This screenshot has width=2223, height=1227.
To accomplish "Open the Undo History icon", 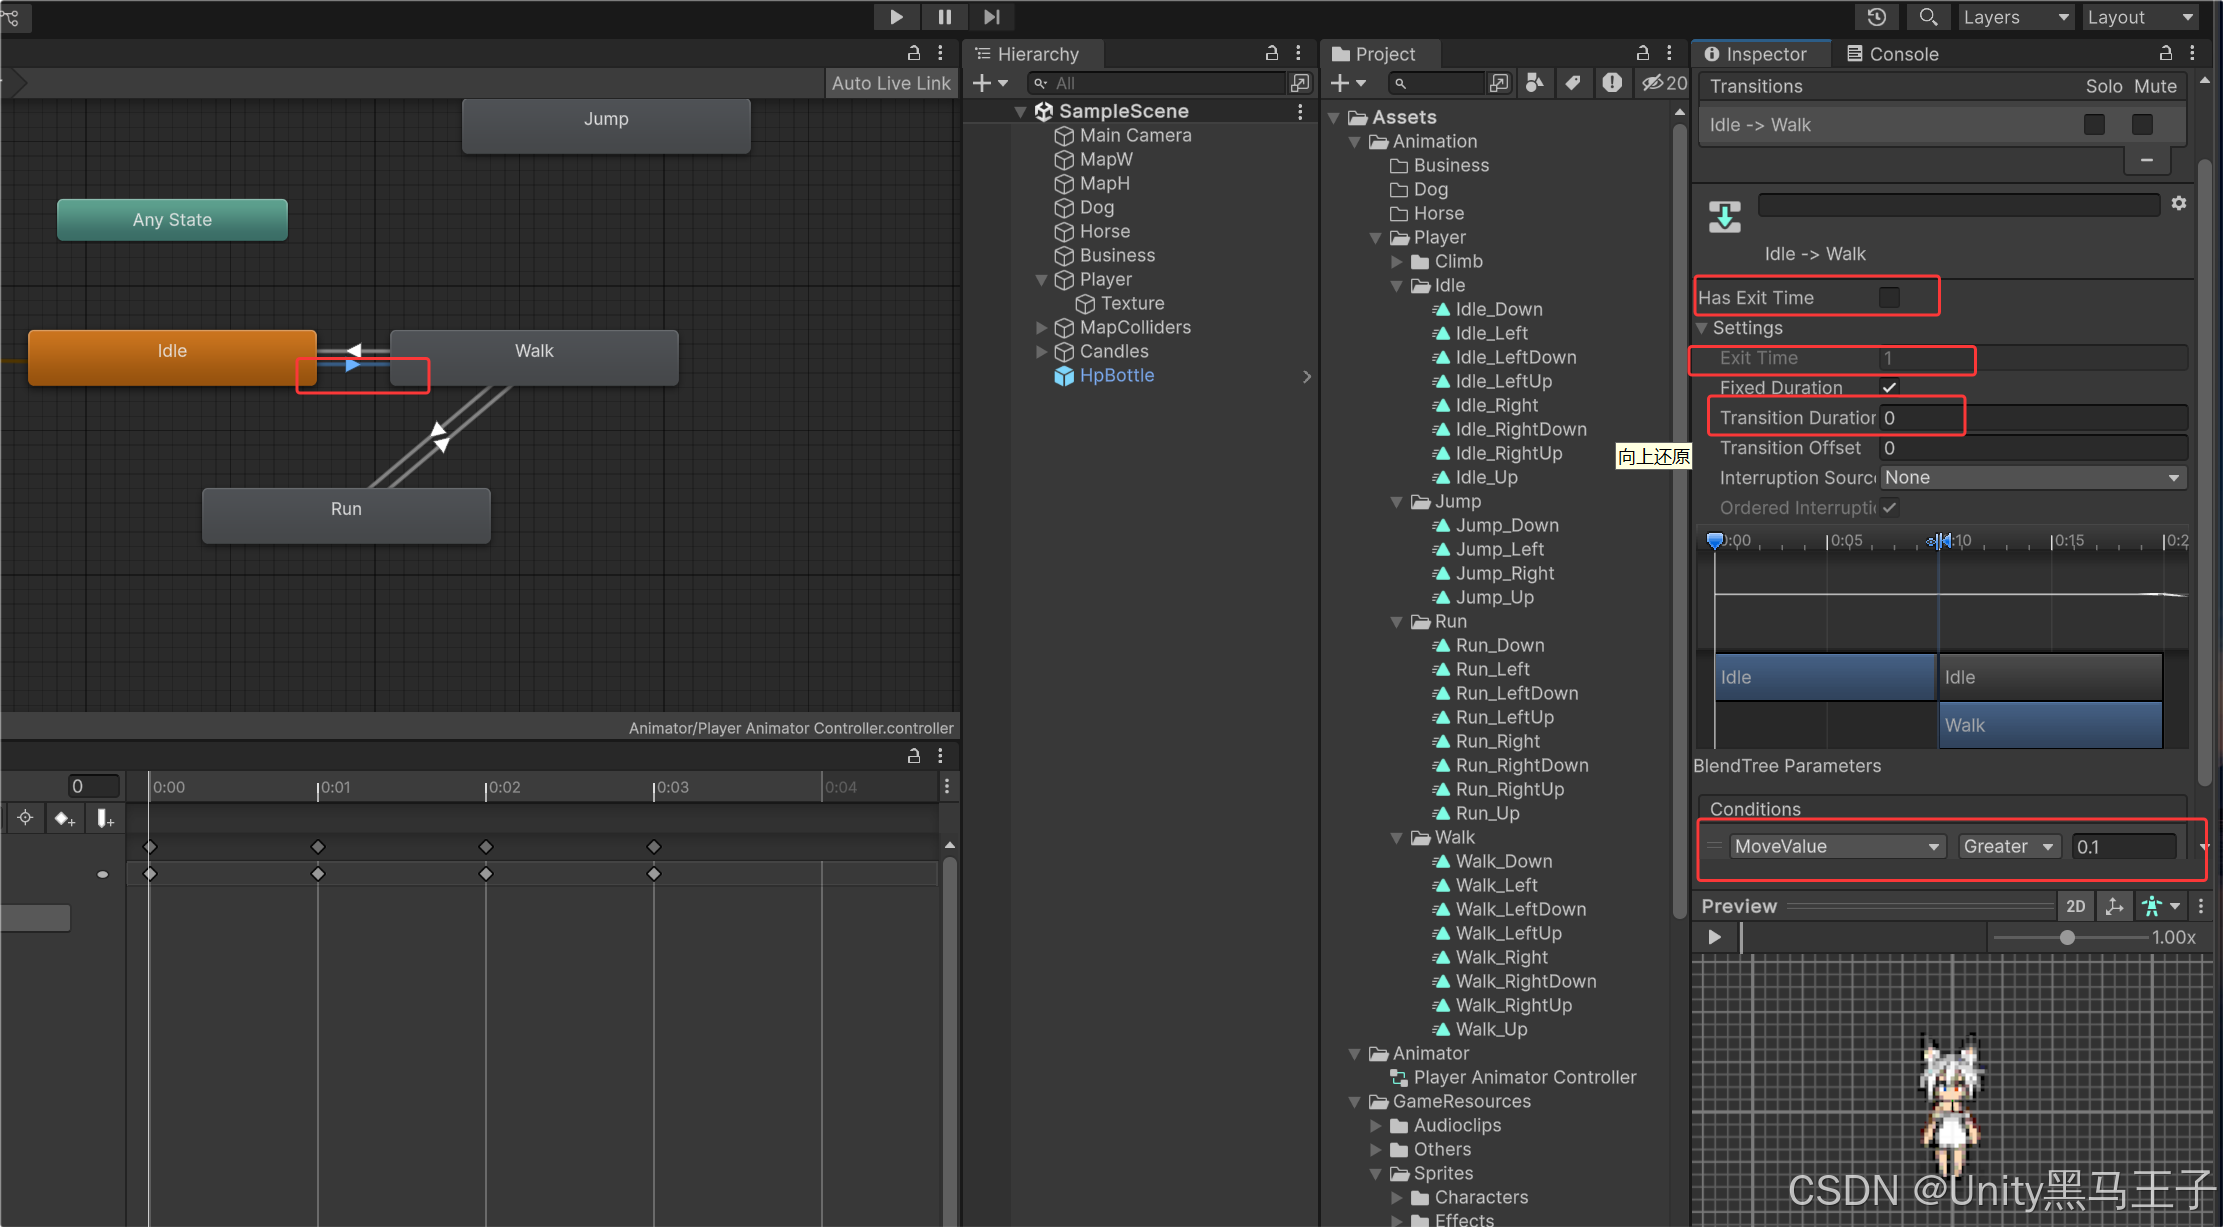I will (x=1876, y=17).
